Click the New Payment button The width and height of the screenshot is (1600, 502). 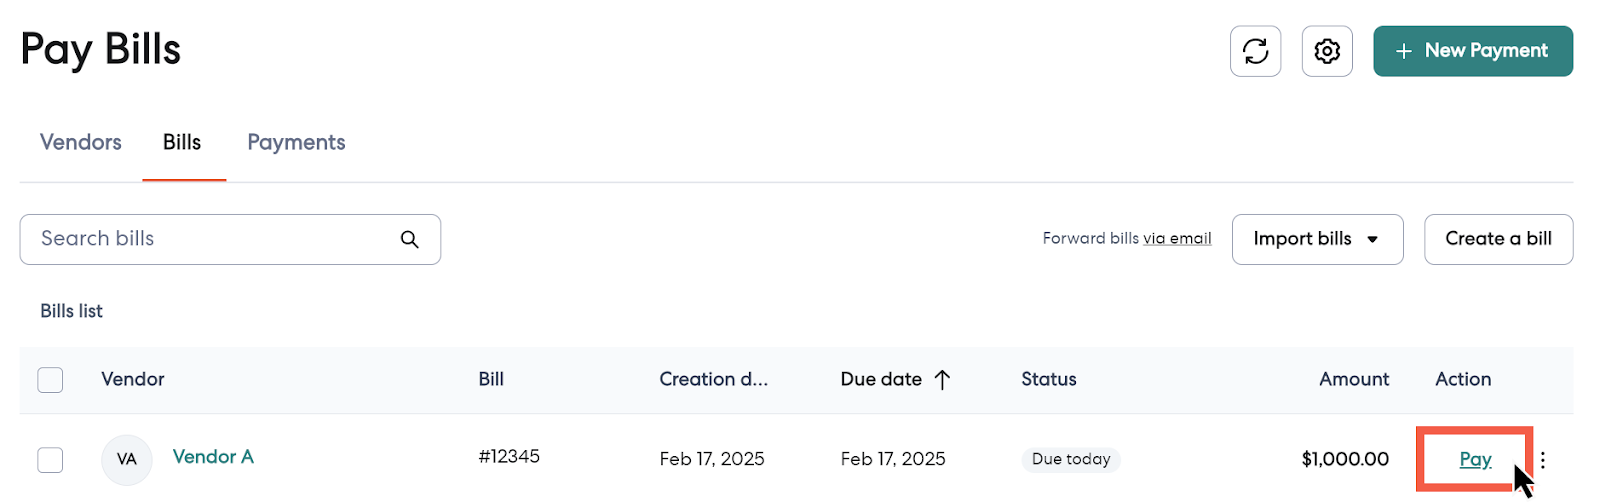pyautogui.click(x=1472, y=51)
